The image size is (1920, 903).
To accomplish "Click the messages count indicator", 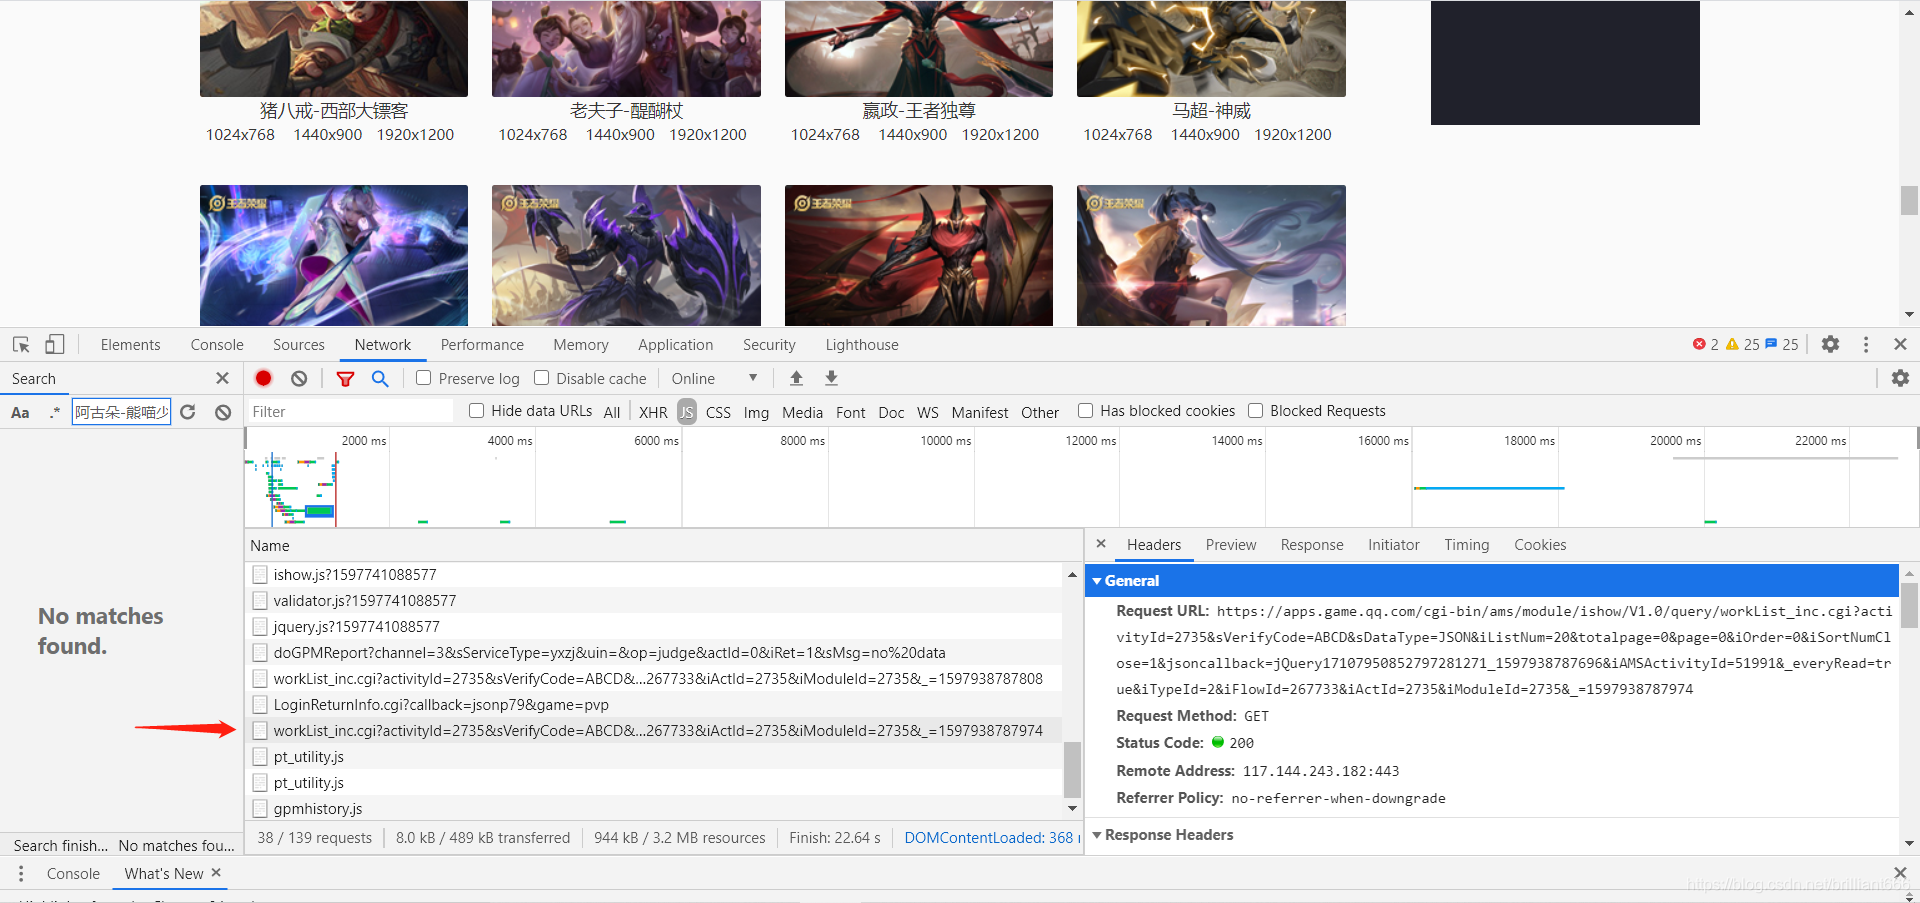I will [x=1782, y=344].
